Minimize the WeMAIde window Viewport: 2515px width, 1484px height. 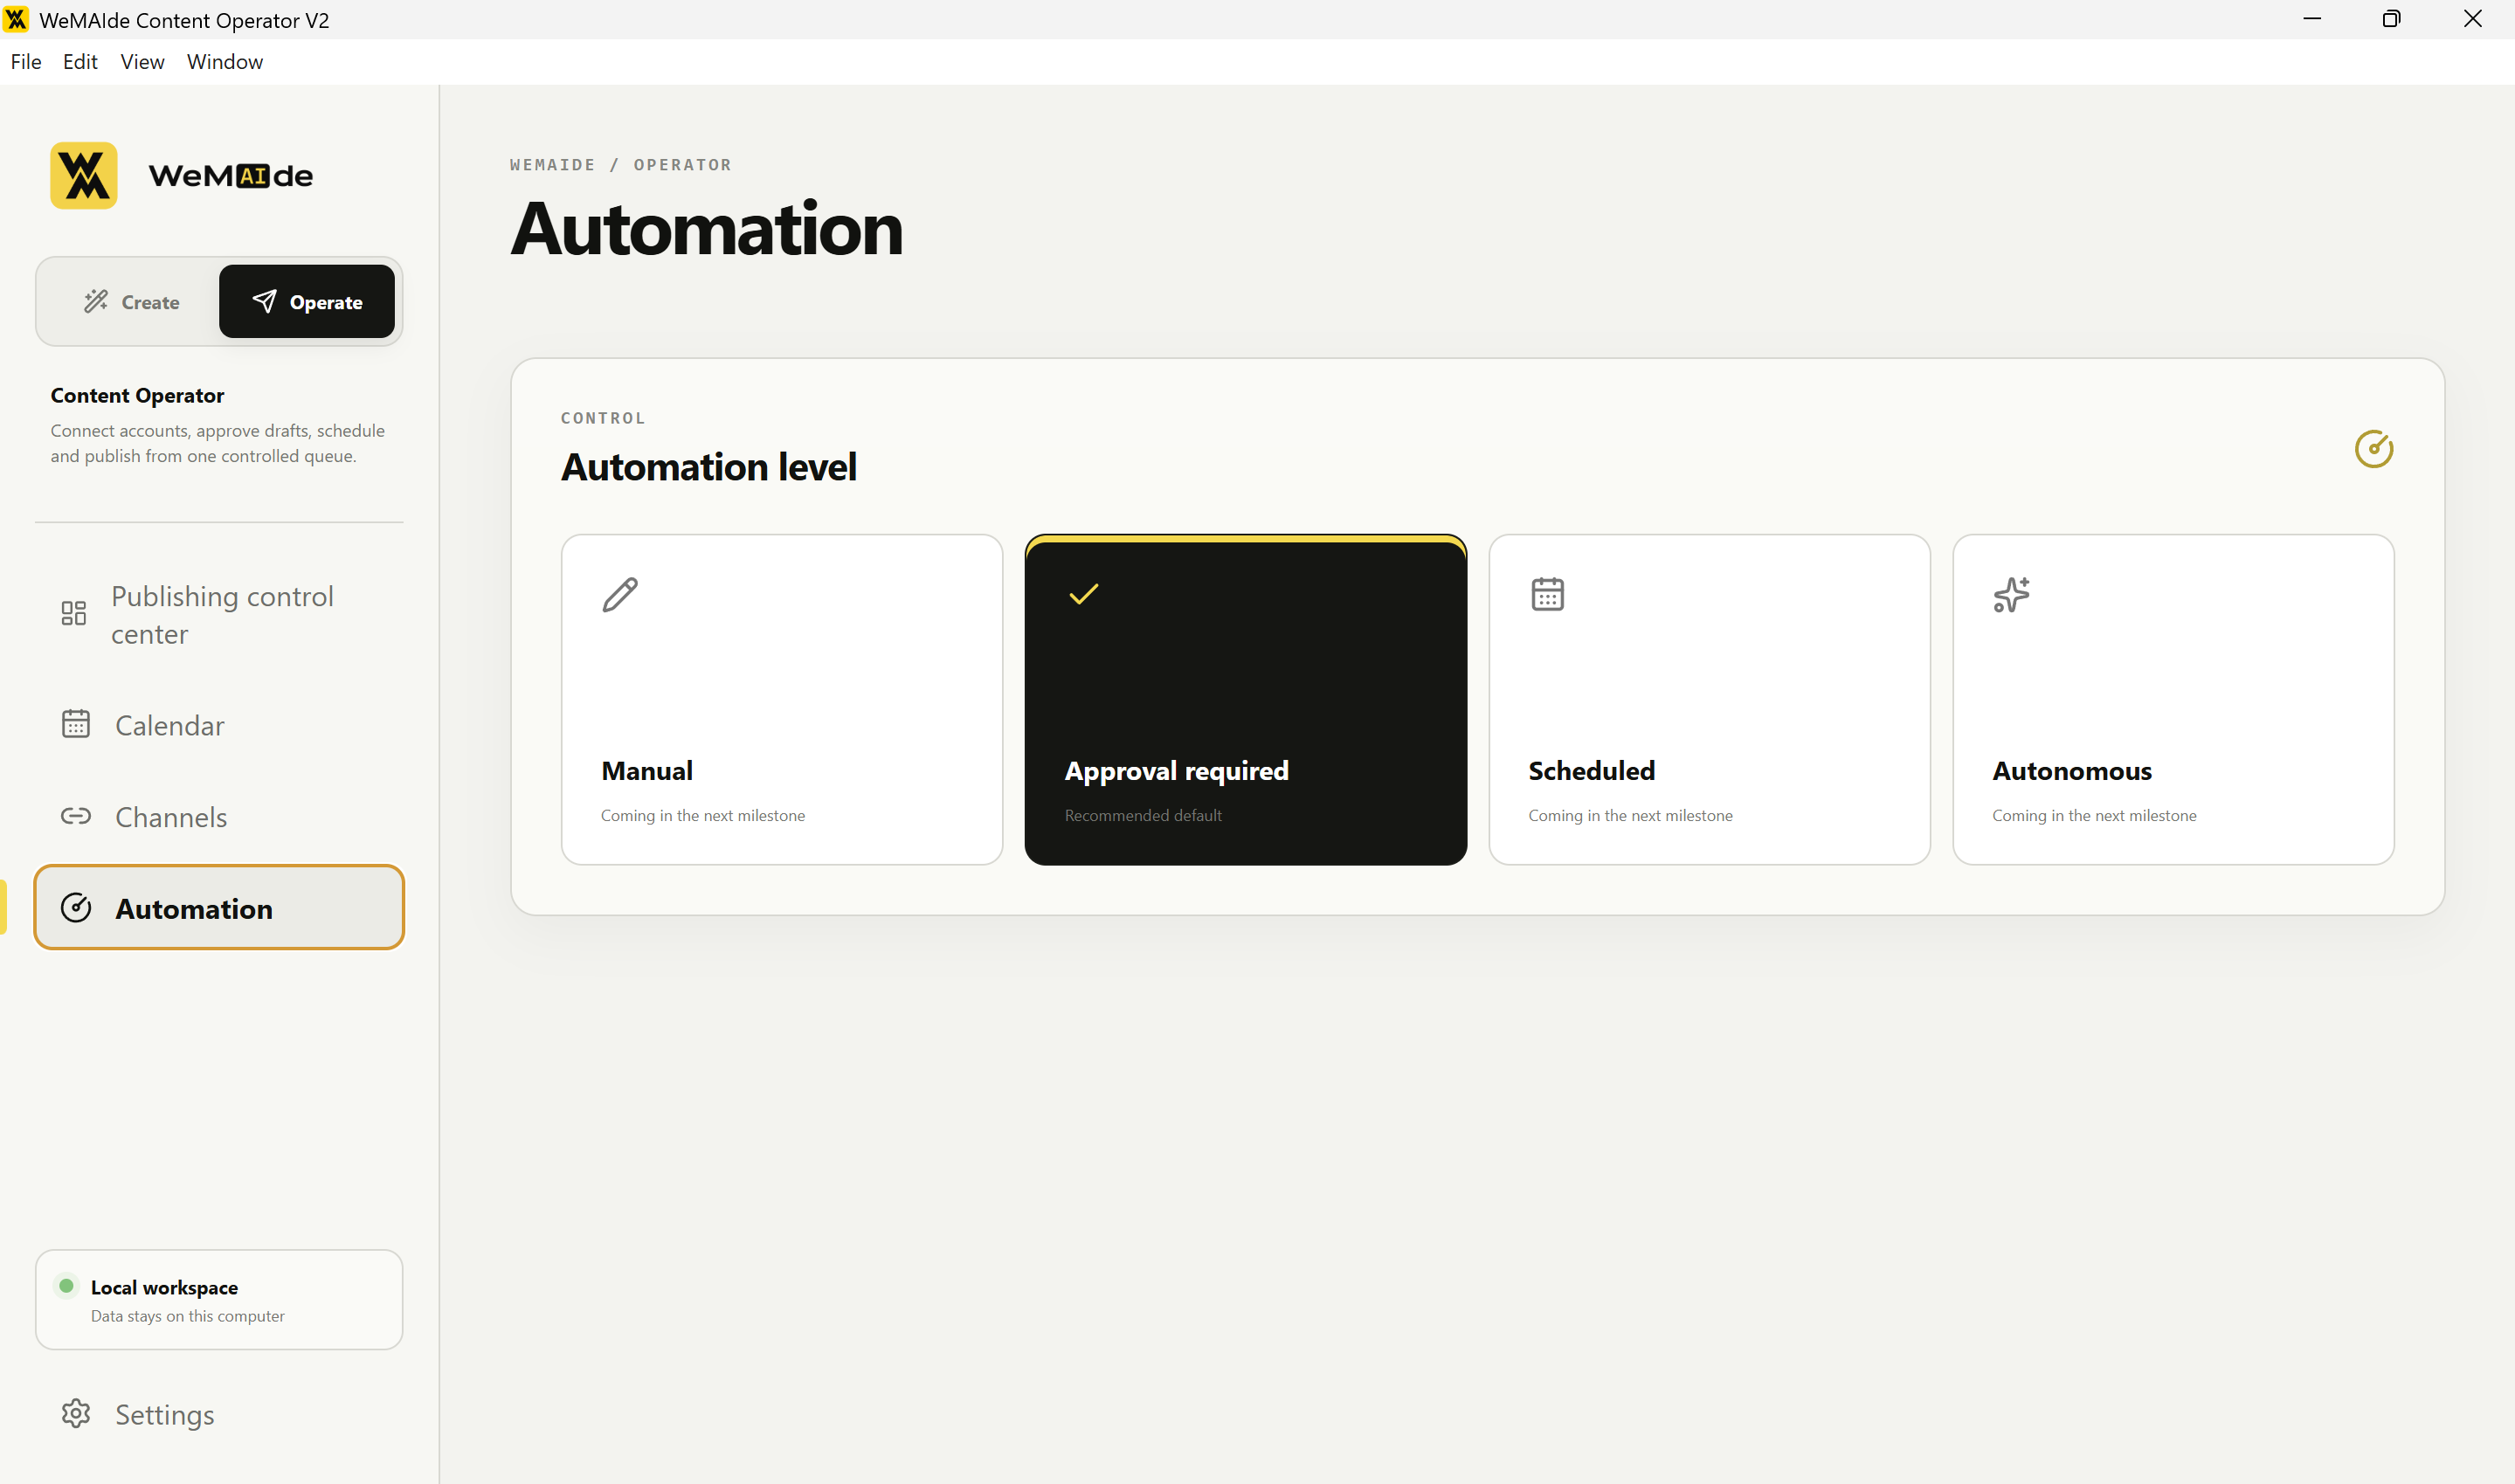[2311, 19]
